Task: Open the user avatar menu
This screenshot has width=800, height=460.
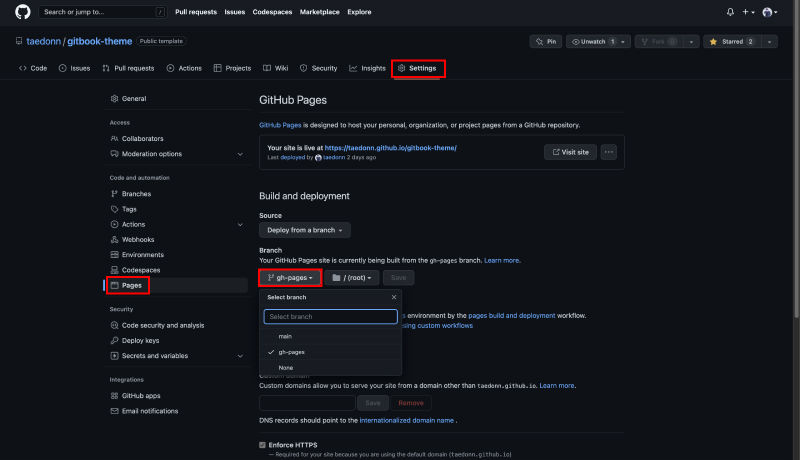Action: point(769,12)
